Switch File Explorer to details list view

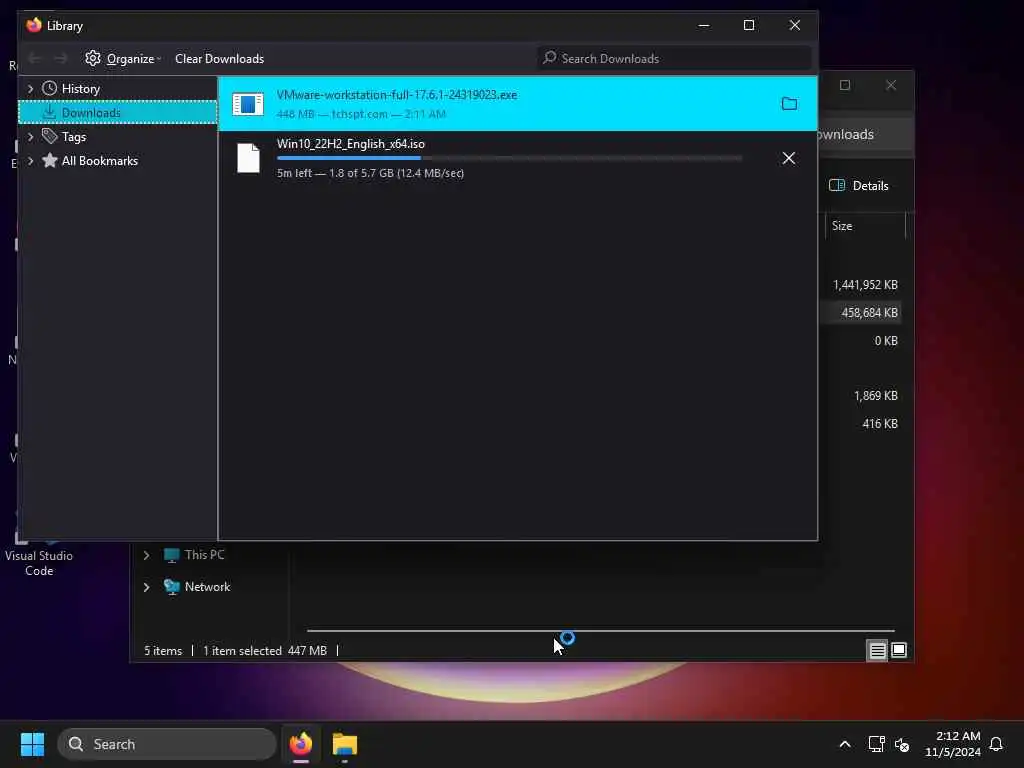point(877,650)
